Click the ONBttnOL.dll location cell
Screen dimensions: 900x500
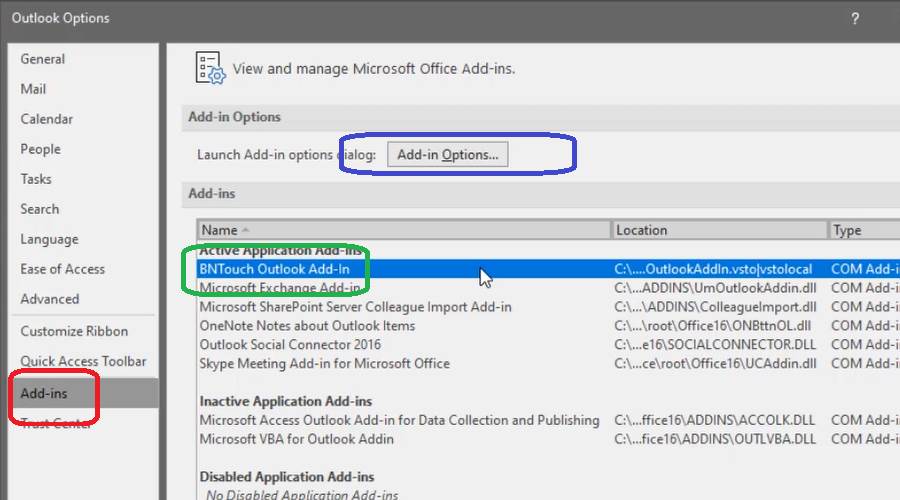pos(712,325)
